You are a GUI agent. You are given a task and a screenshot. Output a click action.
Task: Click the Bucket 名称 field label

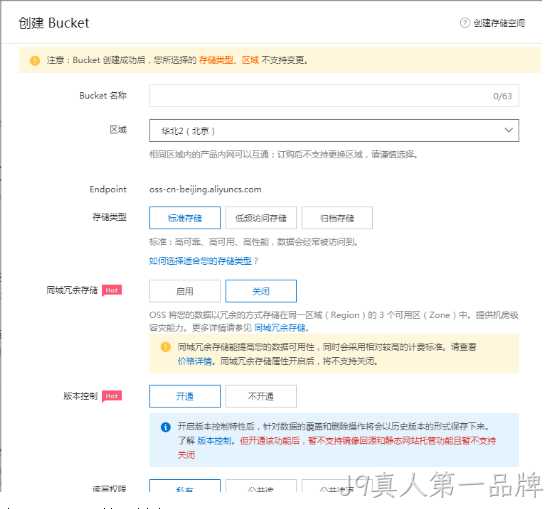tap(103, 96)
